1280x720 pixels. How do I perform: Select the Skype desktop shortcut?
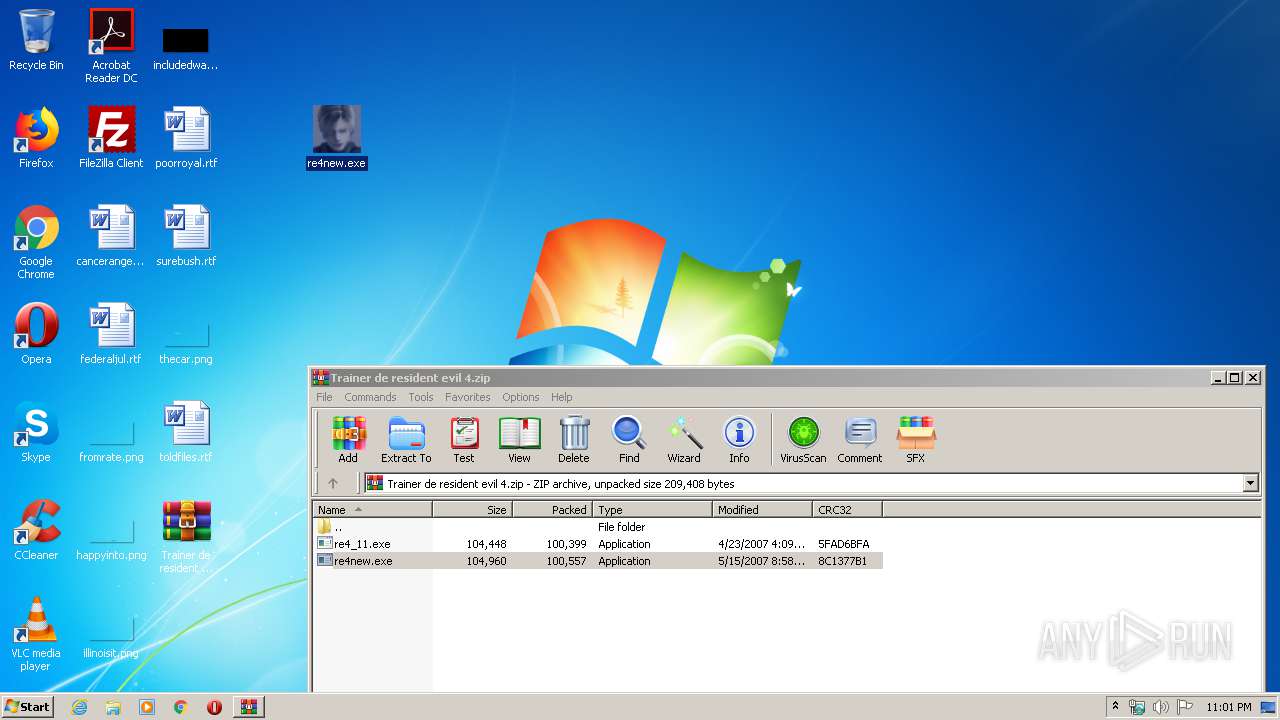pyautogui.click(x=36, y=432)
